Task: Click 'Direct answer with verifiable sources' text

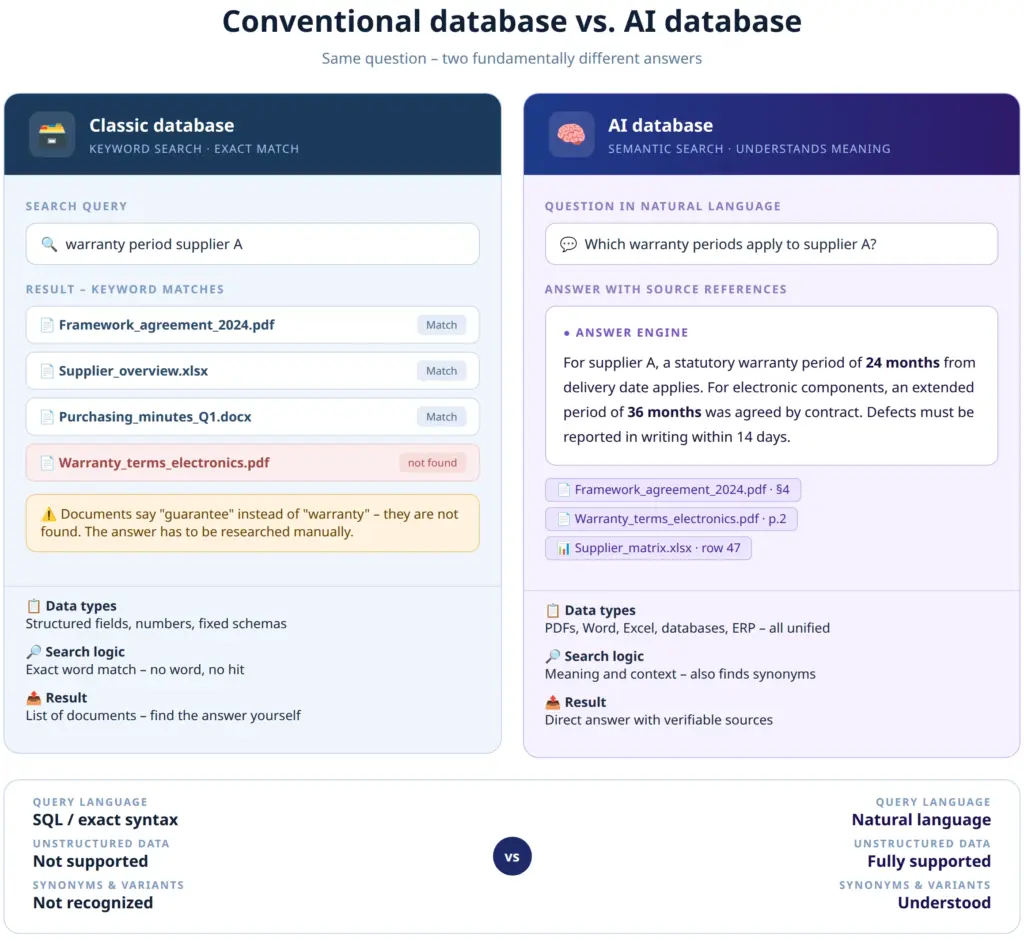Action: 658,720
